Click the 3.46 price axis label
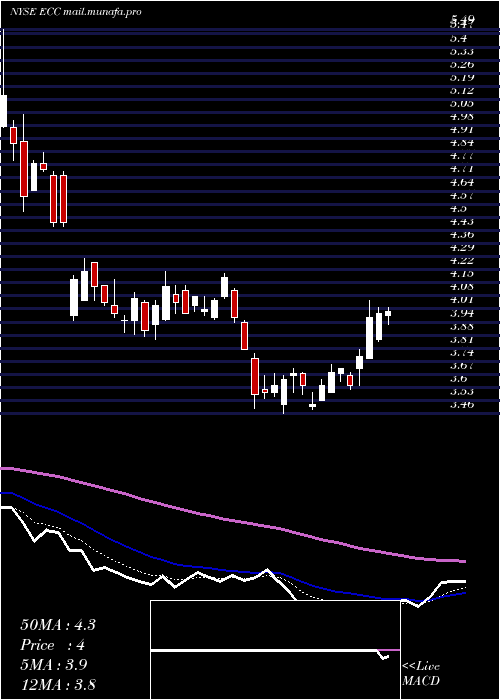The width and height of the screenshot is (500, 700). [x=462, y=404]
